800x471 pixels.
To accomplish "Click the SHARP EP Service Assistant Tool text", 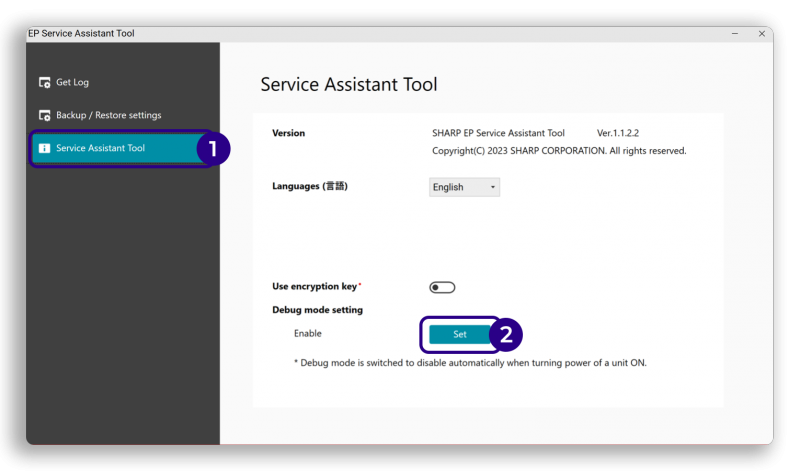I will [x=498, y=133].
